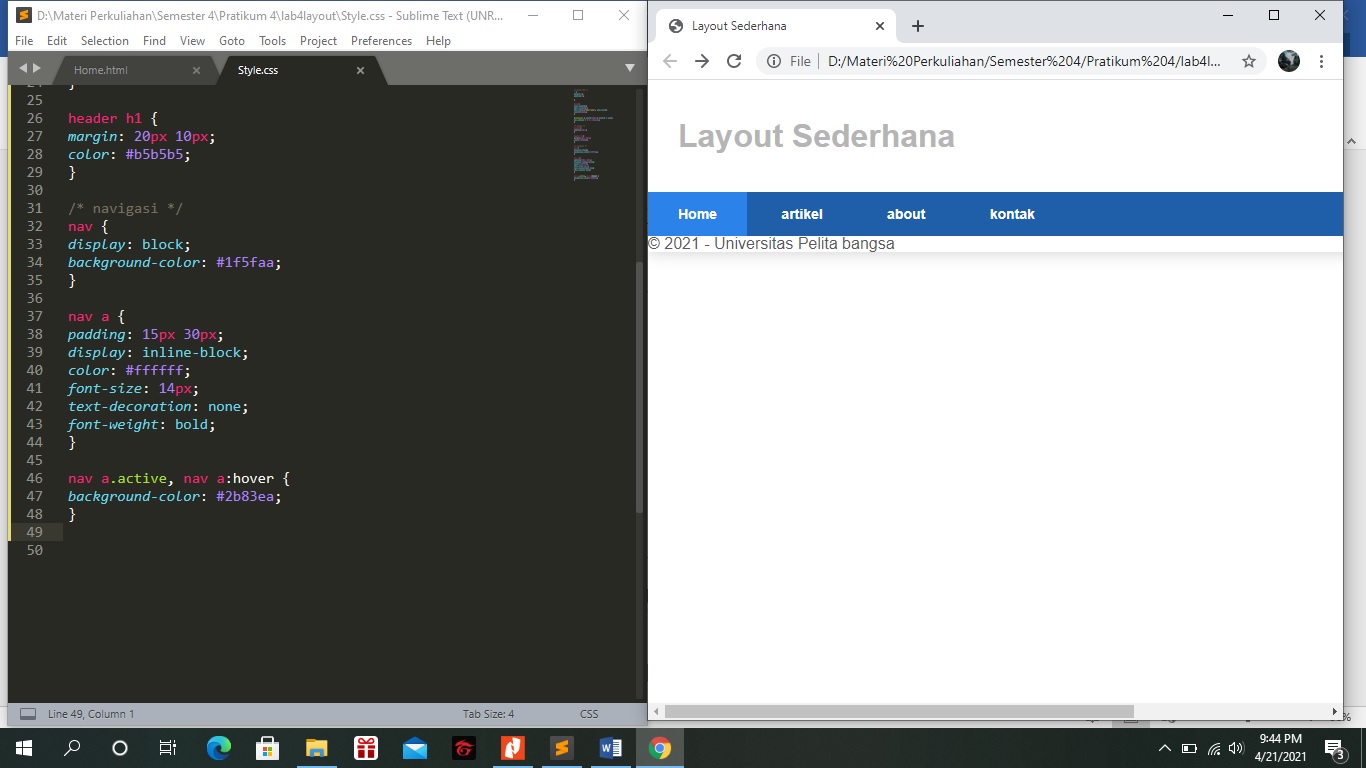
Task: Open Windows Search in the taskbar
Action: click(70, 747)
